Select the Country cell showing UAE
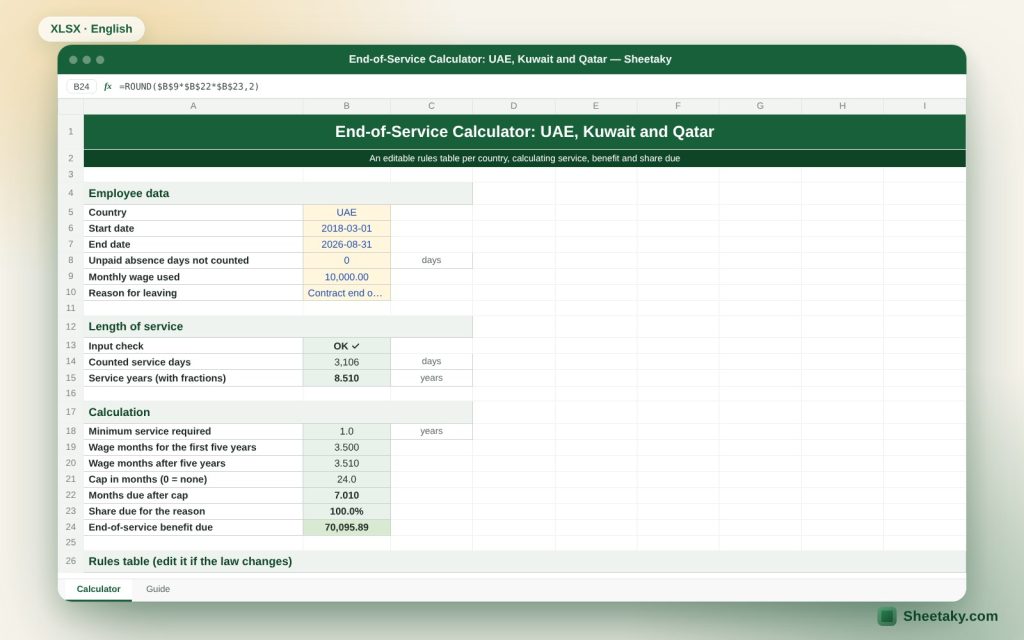Image resolution: width=1024 pixels, height=640 pixels. click(347, 212)
